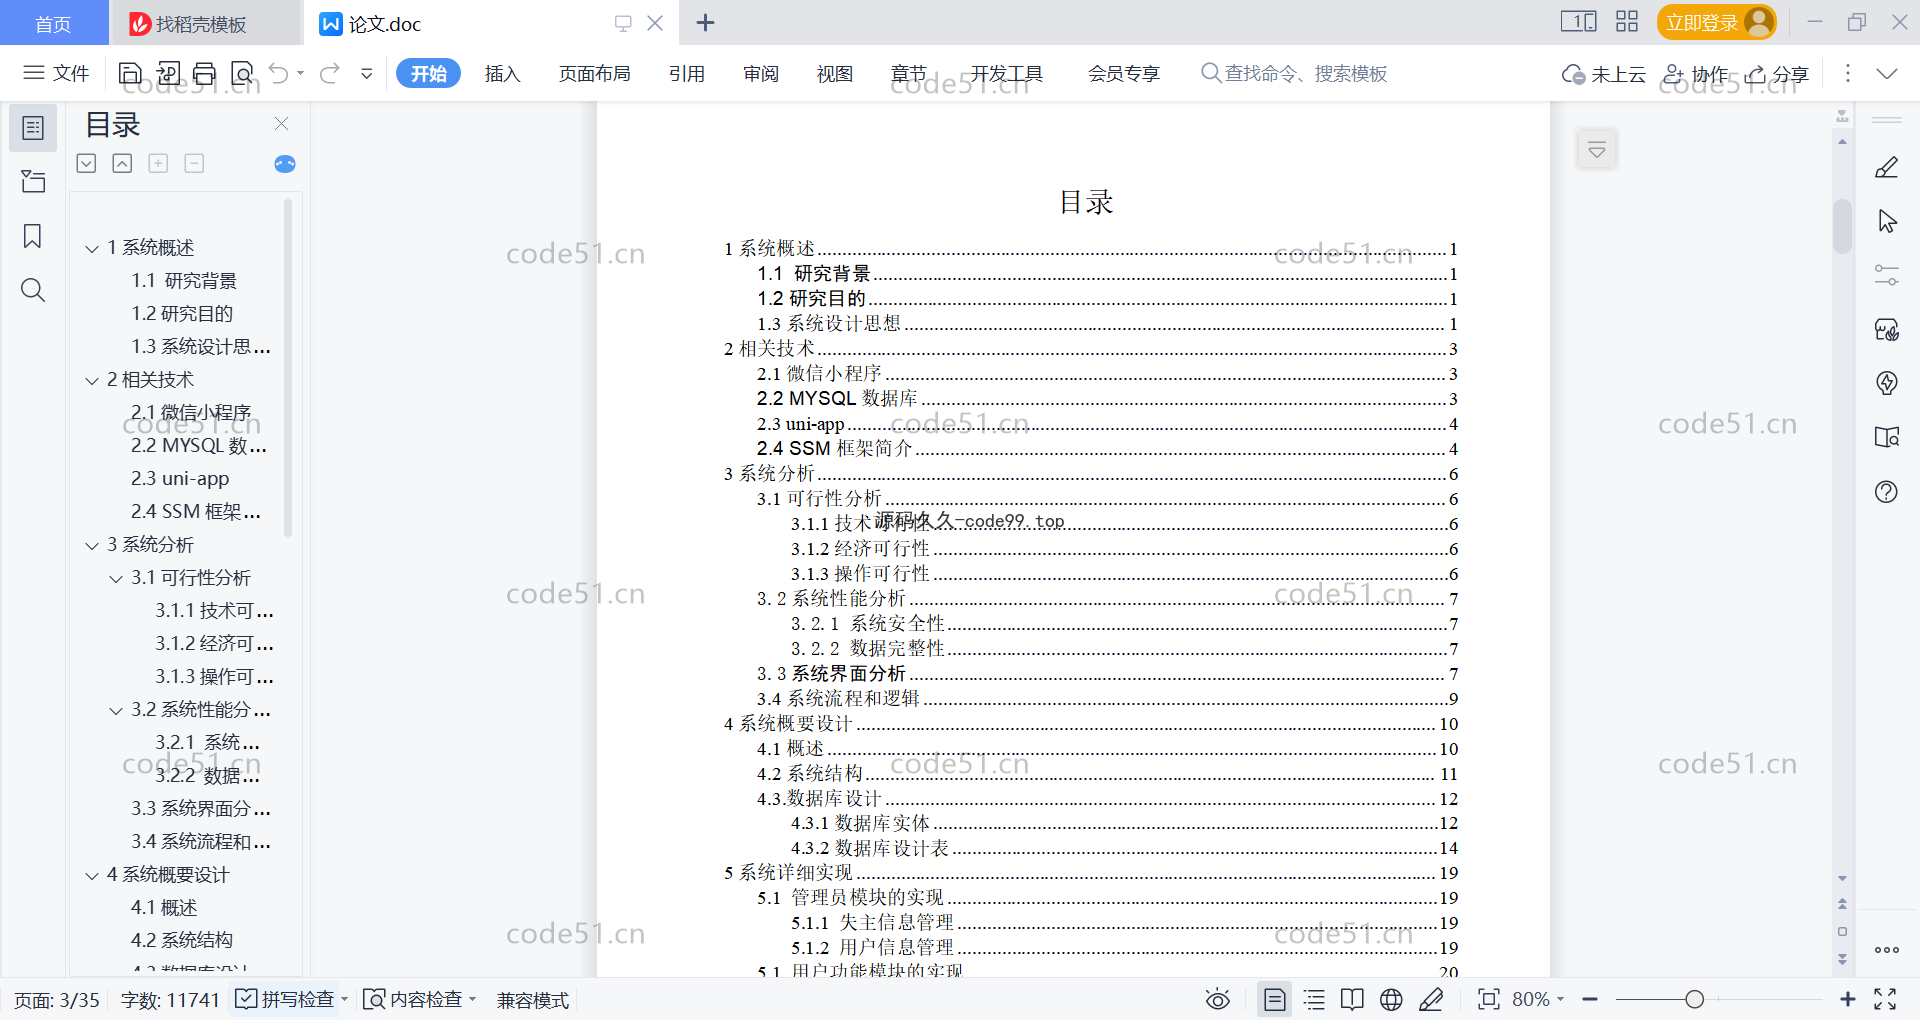
Task: Switch to page layout view
Action: [1275, 999]
